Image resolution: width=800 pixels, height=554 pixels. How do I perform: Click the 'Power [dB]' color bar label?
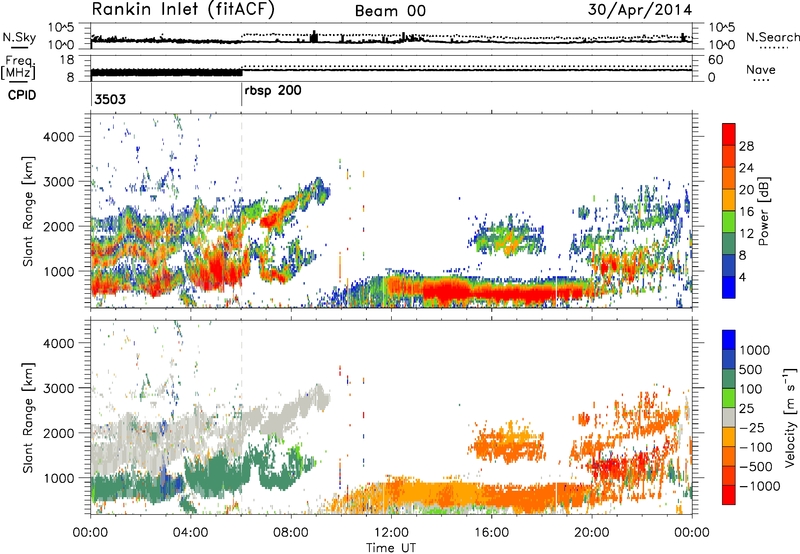(763, 212)
